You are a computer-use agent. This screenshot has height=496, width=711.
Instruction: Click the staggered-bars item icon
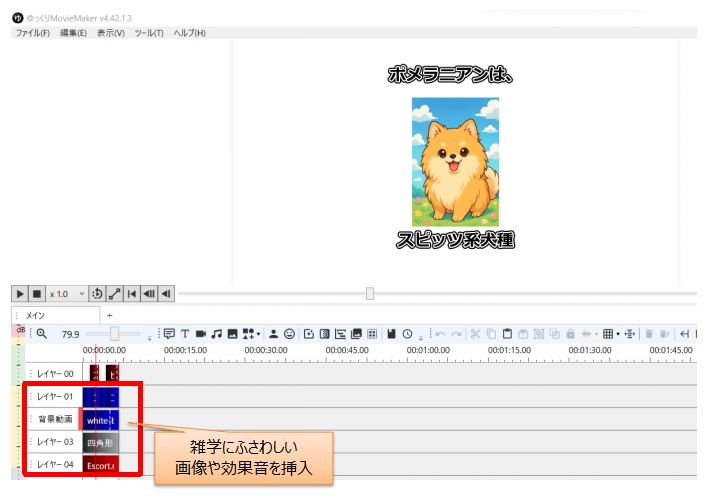coord(341,334)
